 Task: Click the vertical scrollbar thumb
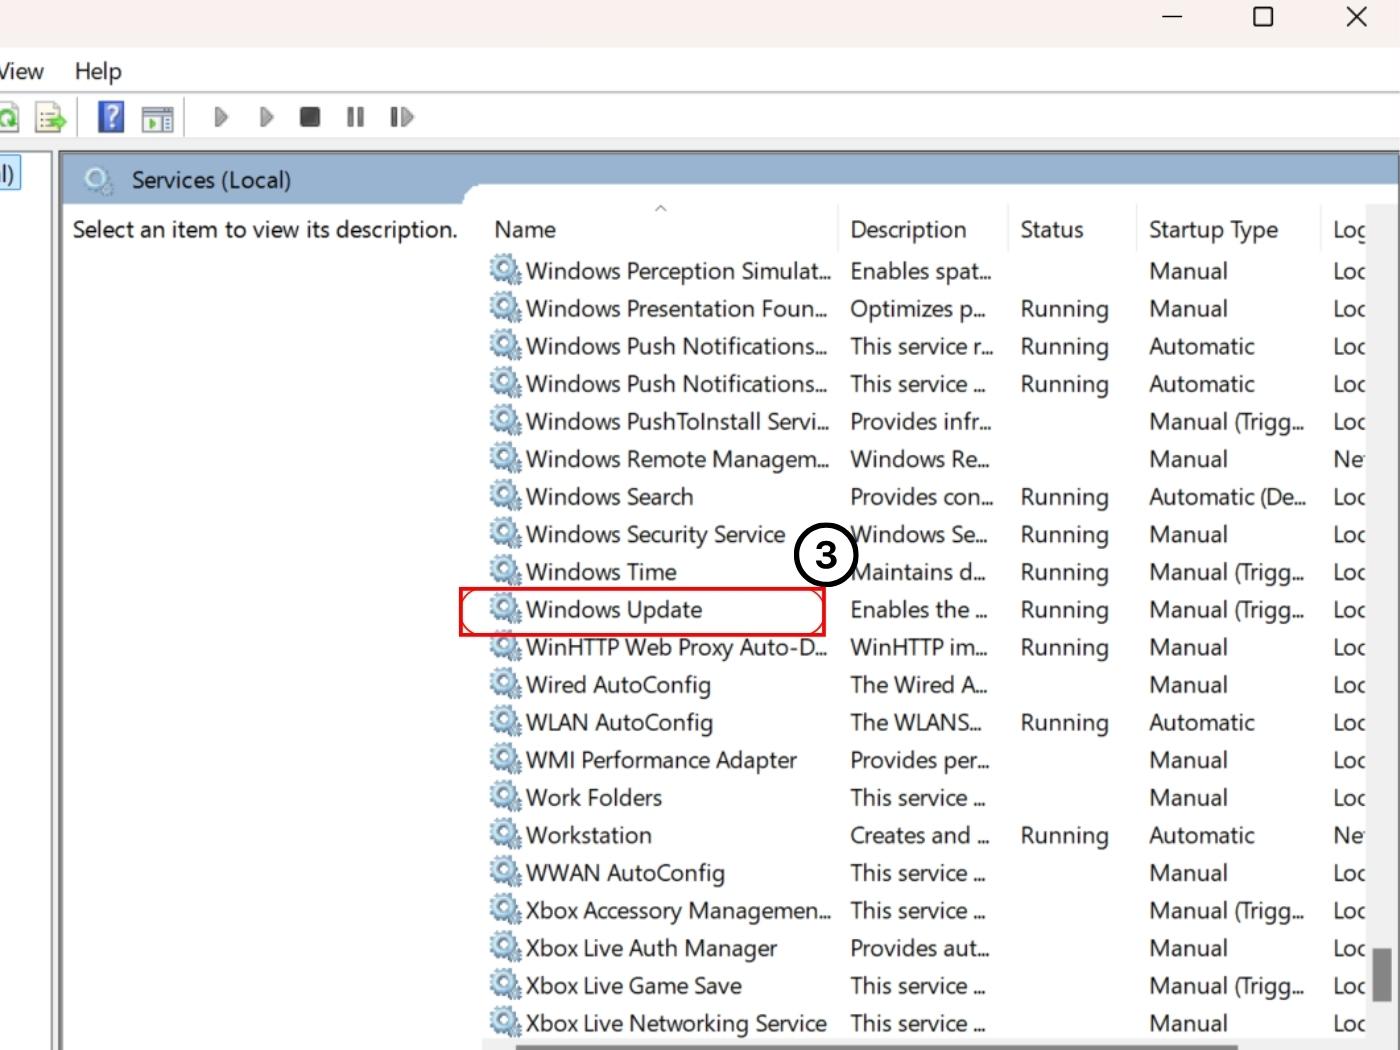[1382, 975]
